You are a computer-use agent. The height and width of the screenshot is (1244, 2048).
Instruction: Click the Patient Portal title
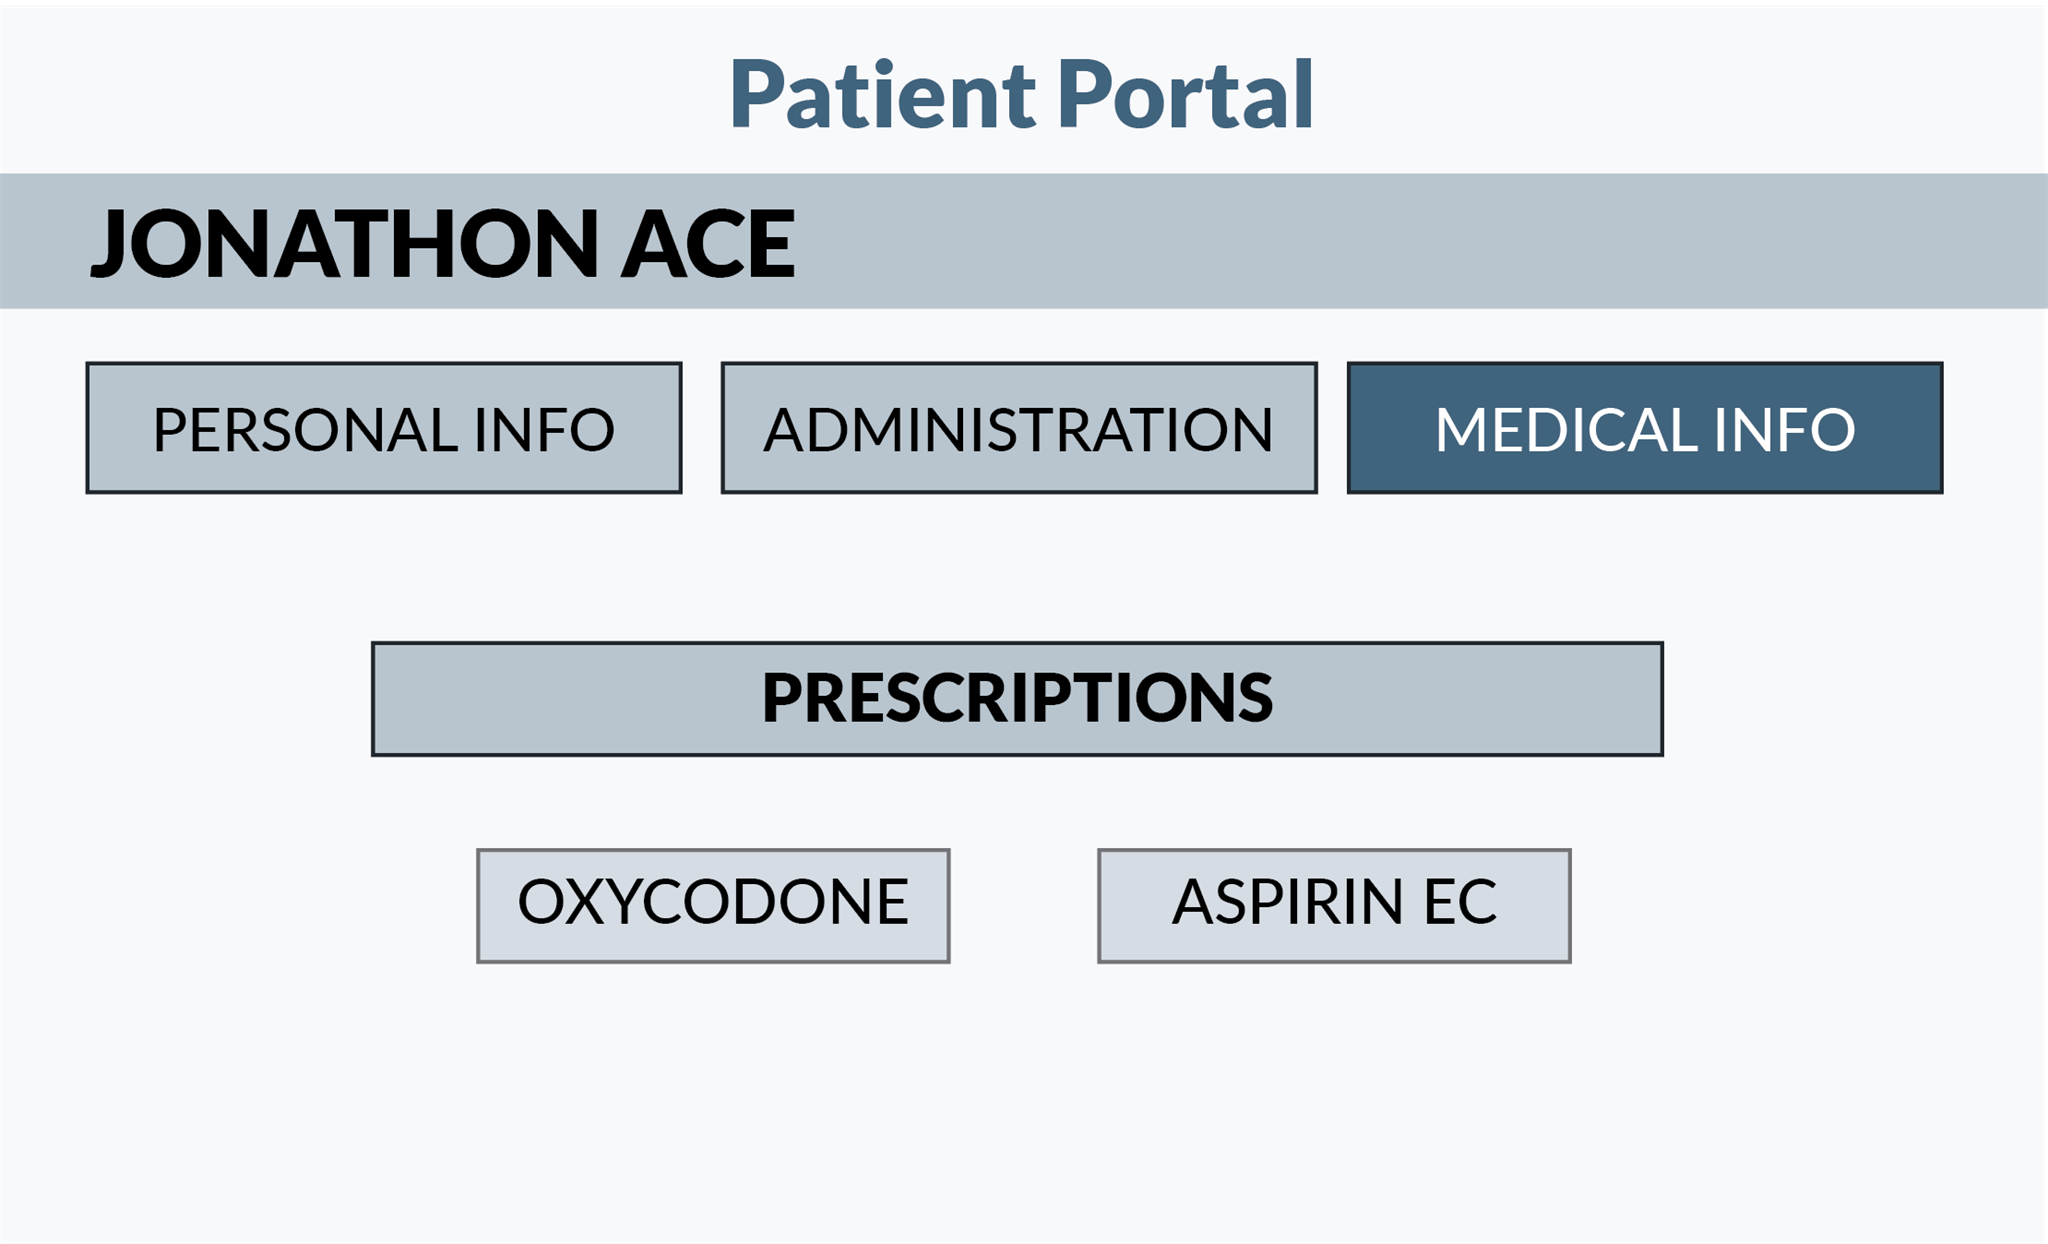[1021, 94]
